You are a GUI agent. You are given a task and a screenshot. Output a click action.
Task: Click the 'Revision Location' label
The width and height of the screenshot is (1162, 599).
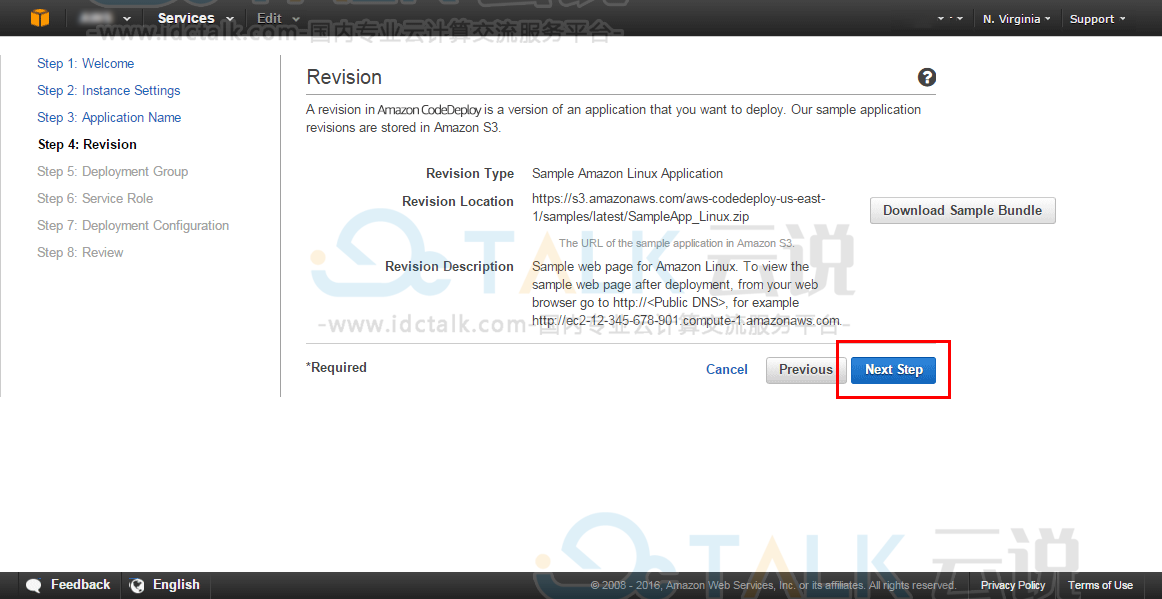pyautogui.click(x=458, y=201)
